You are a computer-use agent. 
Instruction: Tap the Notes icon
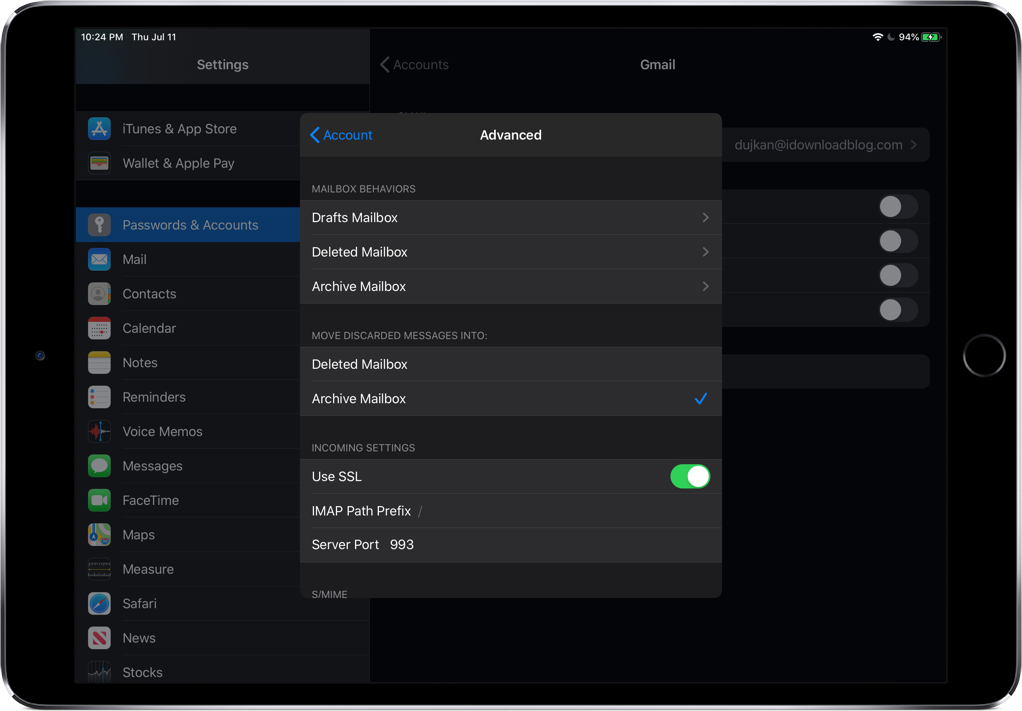99,362
